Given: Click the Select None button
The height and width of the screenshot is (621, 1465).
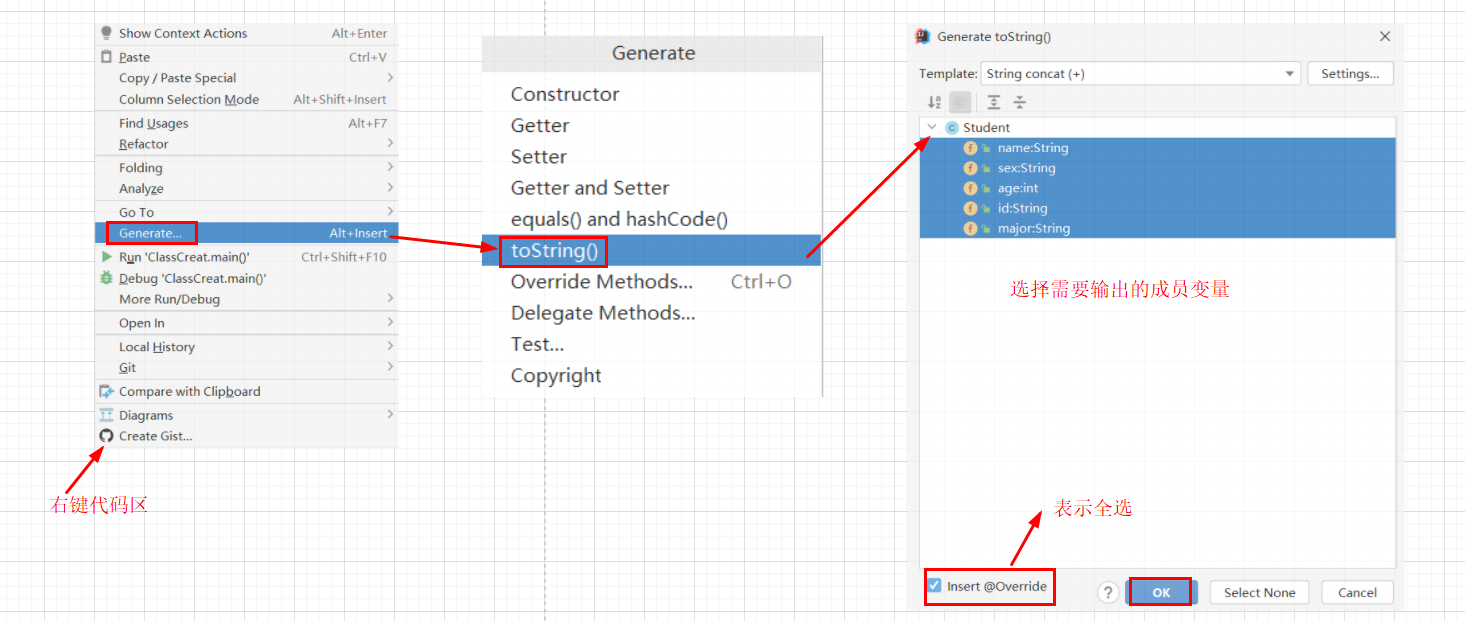Looking at the screenshot, I should click(x=1259, y=592).
